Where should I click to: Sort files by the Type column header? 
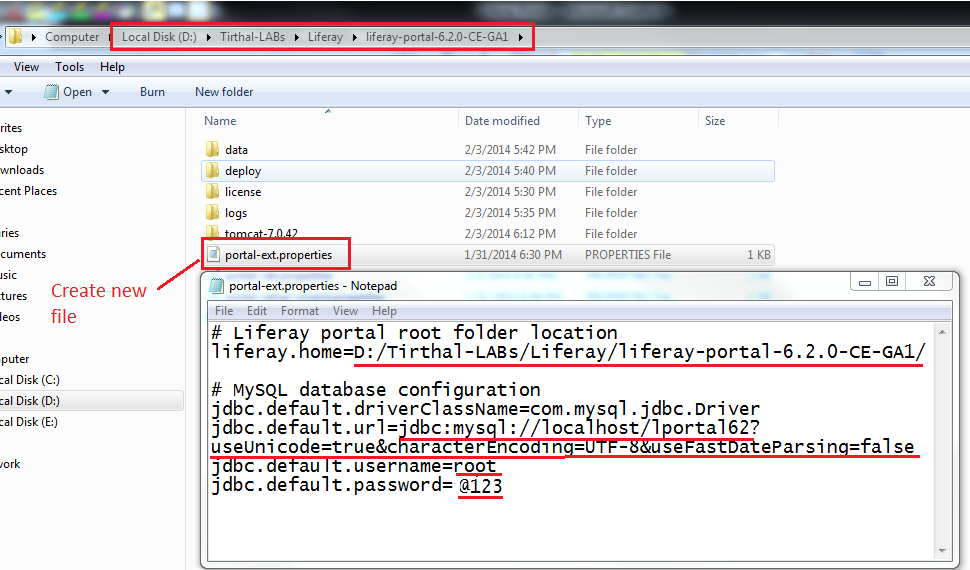point(598,121)
